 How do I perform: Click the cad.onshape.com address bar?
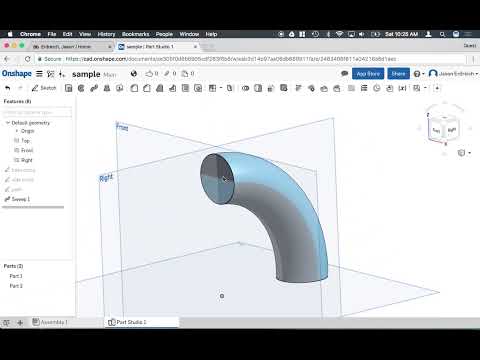(251, 59)
